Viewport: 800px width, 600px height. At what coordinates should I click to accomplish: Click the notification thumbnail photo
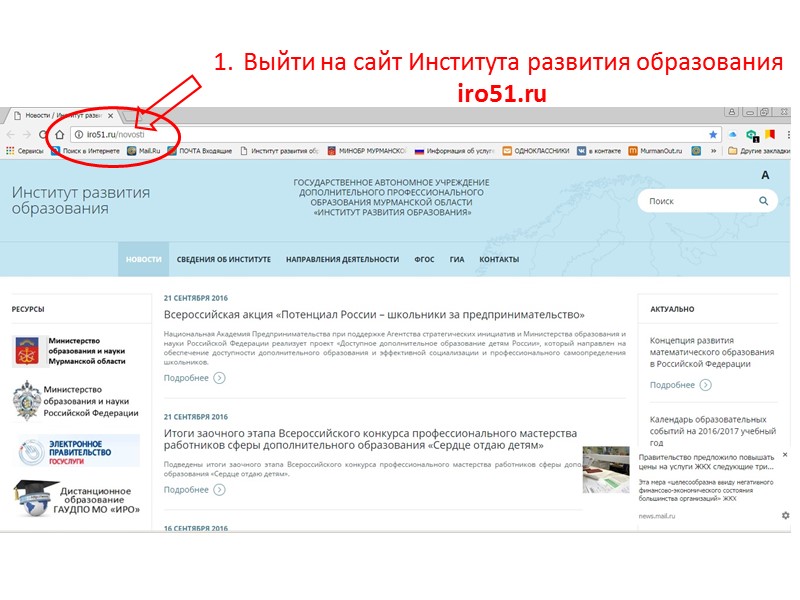[x=606, y=469]
